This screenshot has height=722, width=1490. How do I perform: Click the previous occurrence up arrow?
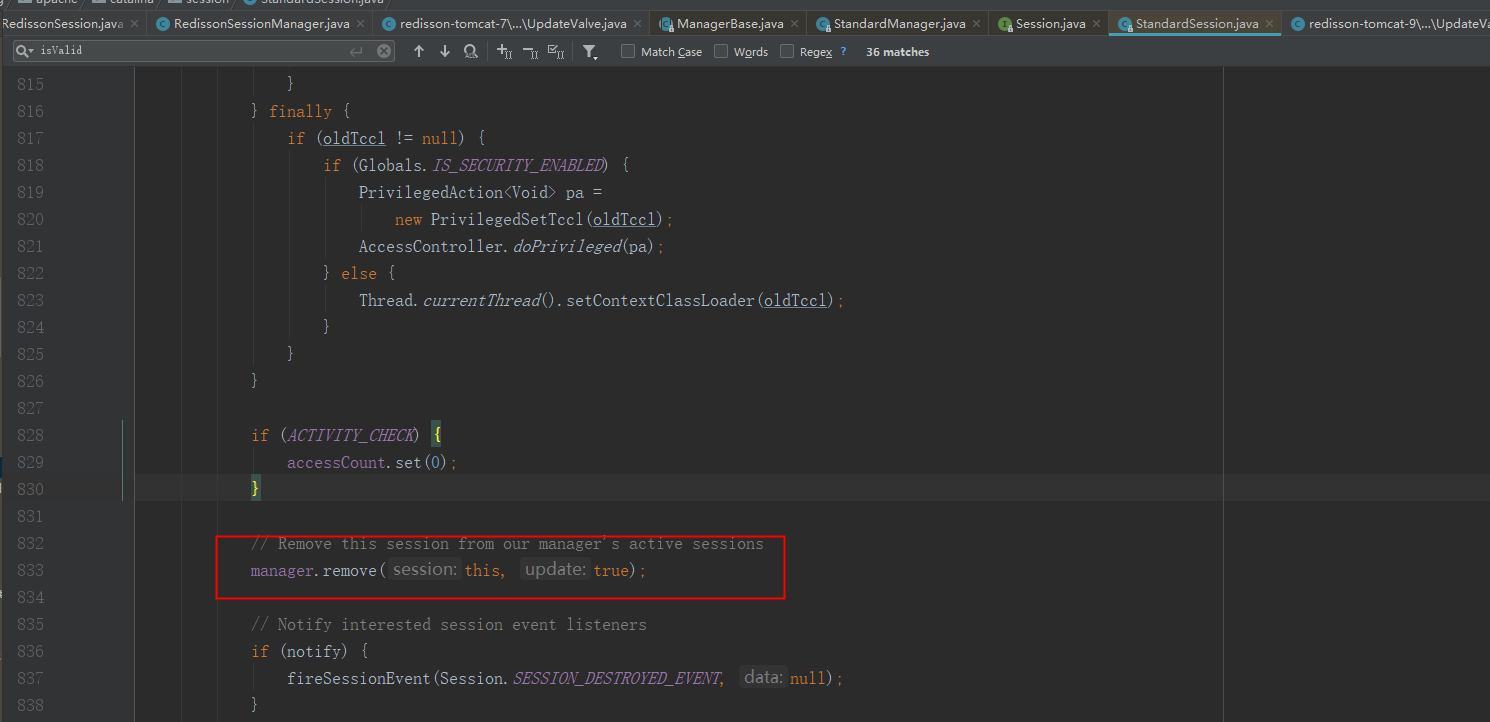tap(419, 51)
